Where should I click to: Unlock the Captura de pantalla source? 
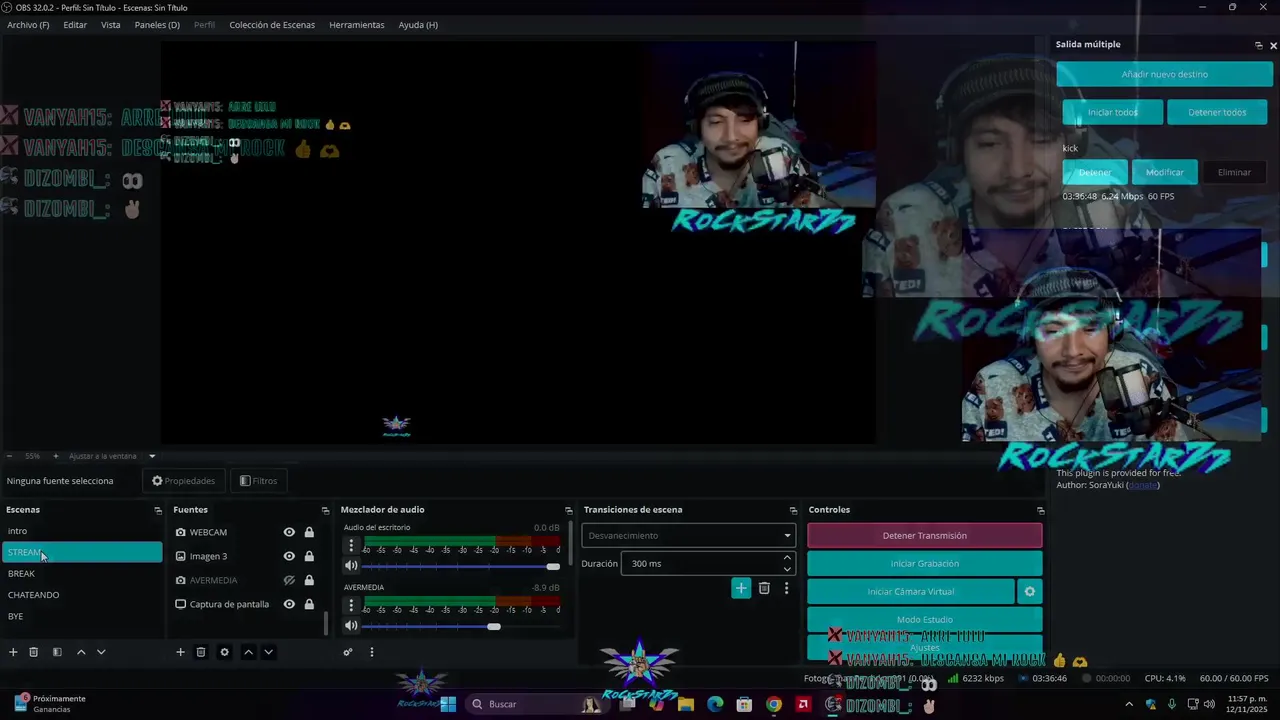[x=309, y=604]
